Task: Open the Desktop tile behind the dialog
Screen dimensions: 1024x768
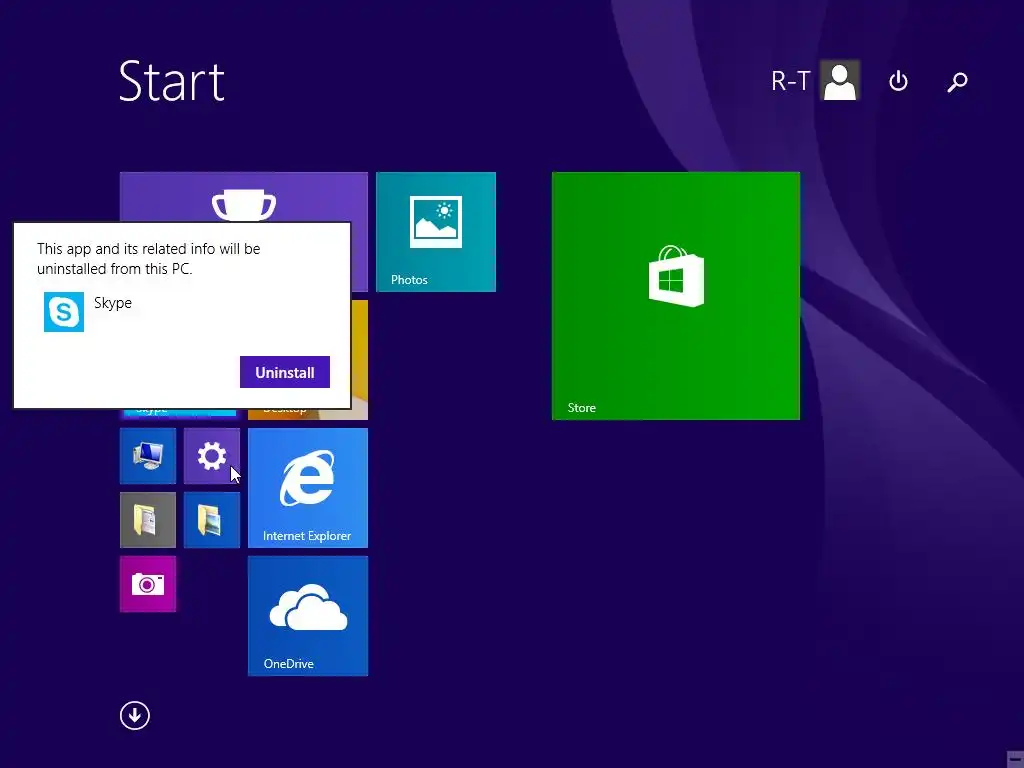Action: click(x=359, y=360)
